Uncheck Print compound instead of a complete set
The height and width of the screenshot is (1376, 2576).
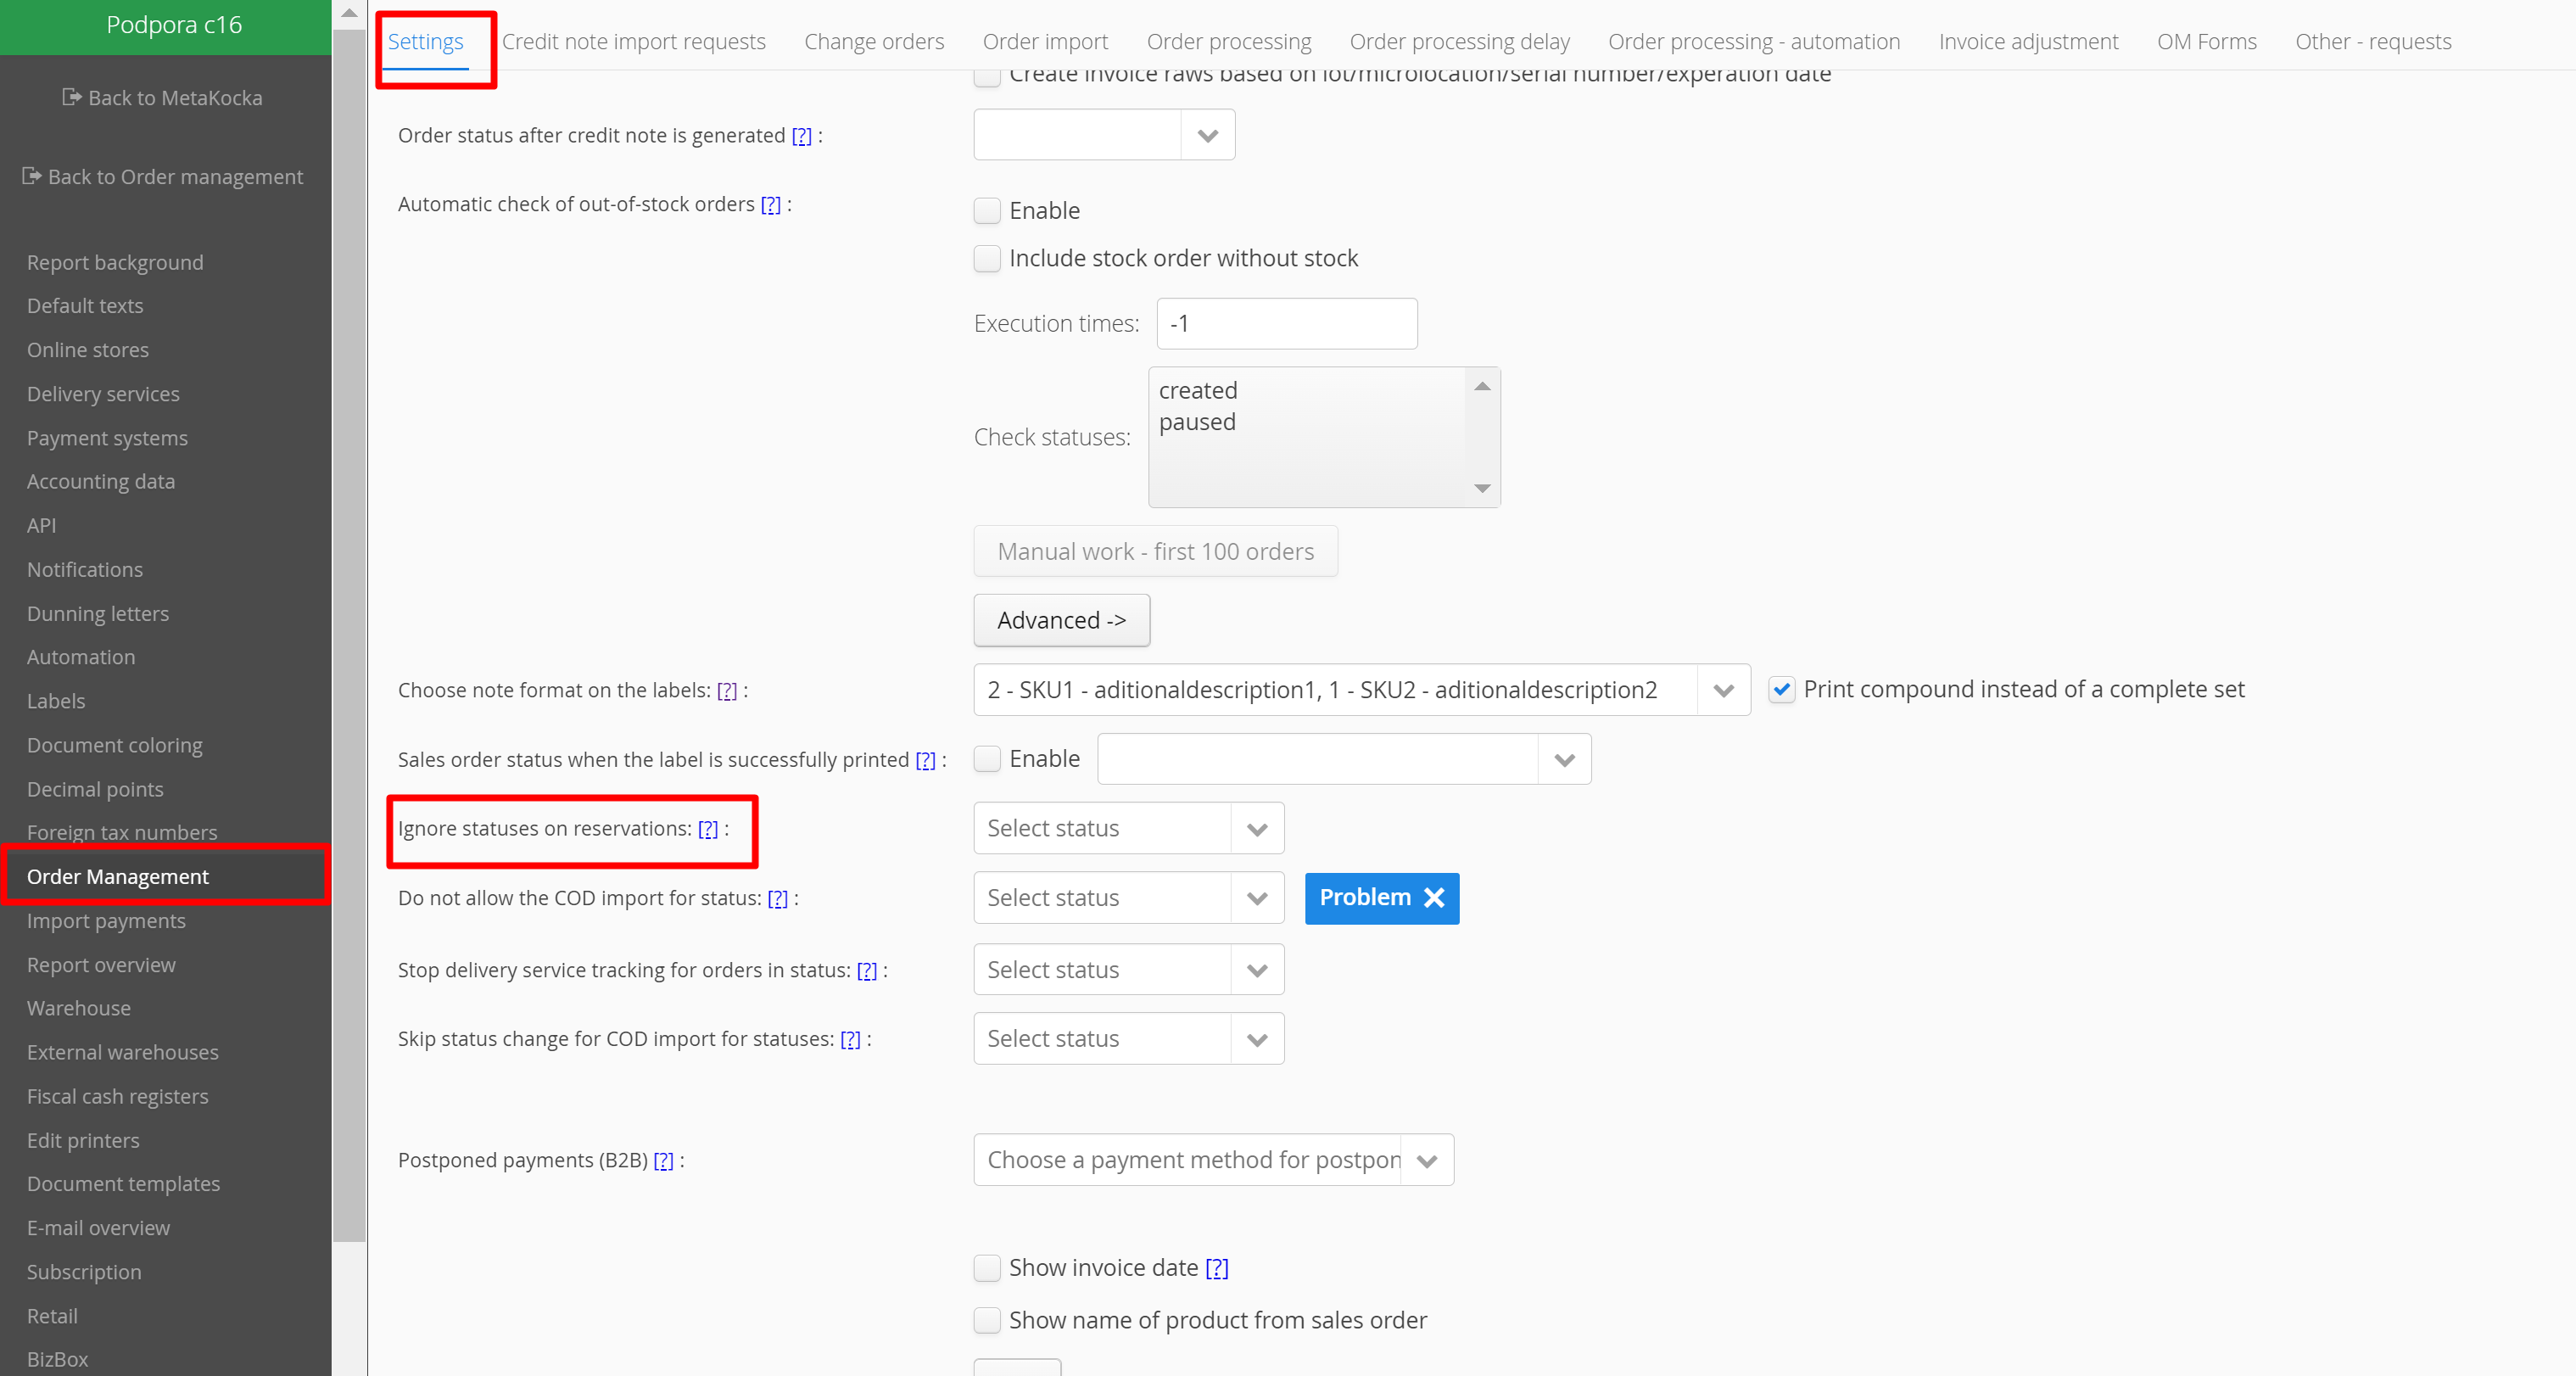[1781, 690]
